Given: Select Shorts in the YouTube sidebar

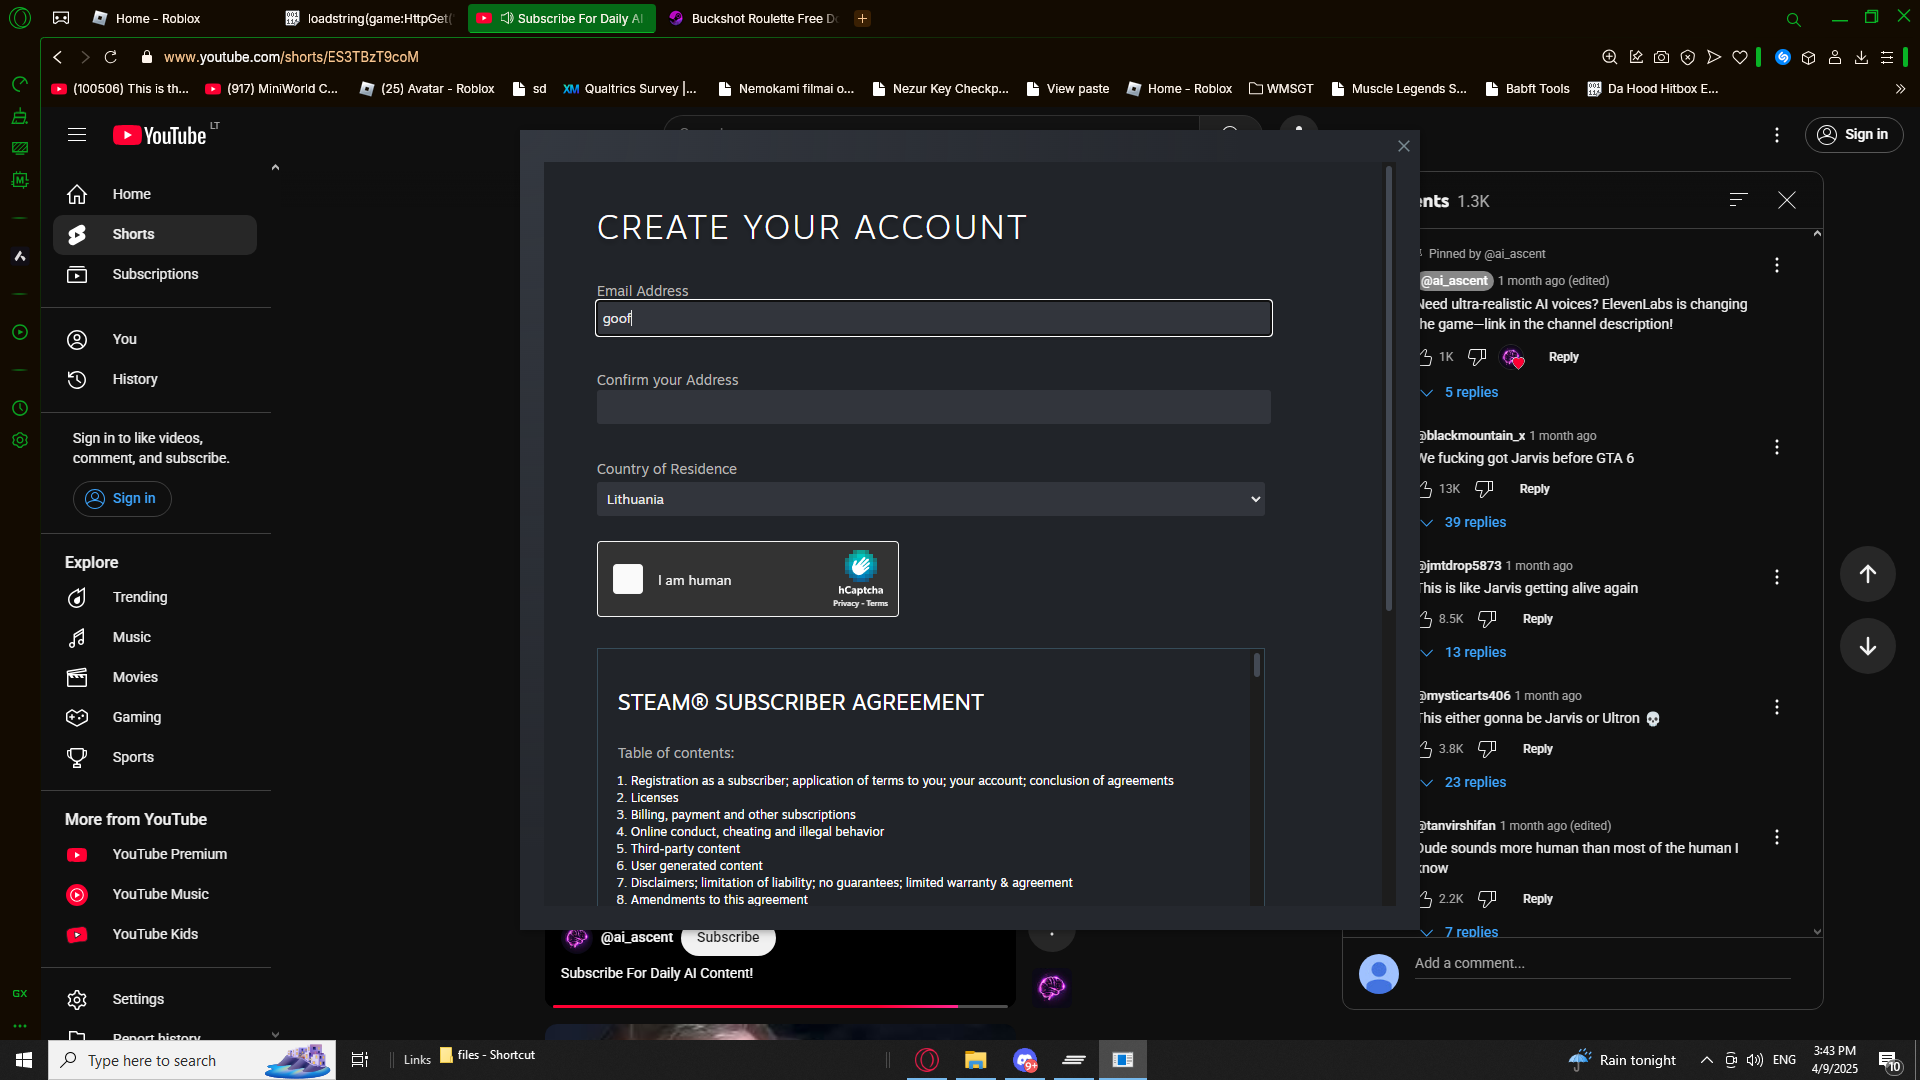Looking at the screenshot, I should (155, 234).
